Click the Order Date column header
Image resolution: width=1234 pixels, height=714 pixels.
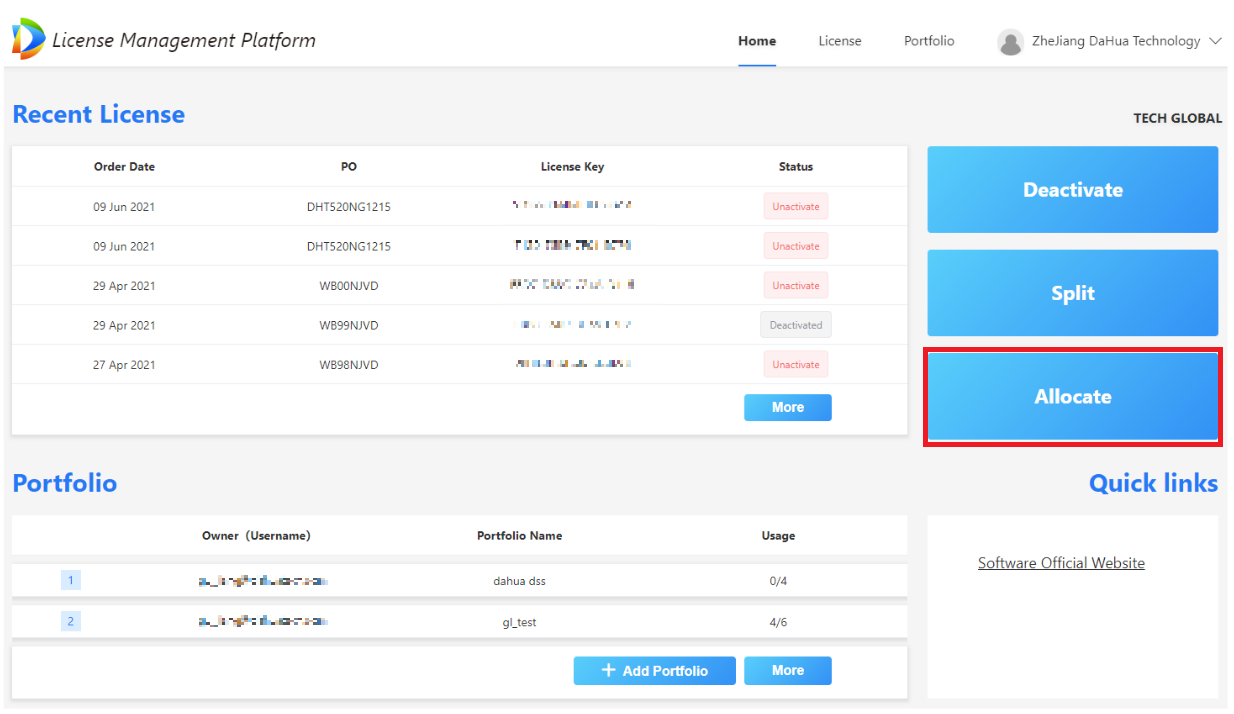[x=125, y=167]
